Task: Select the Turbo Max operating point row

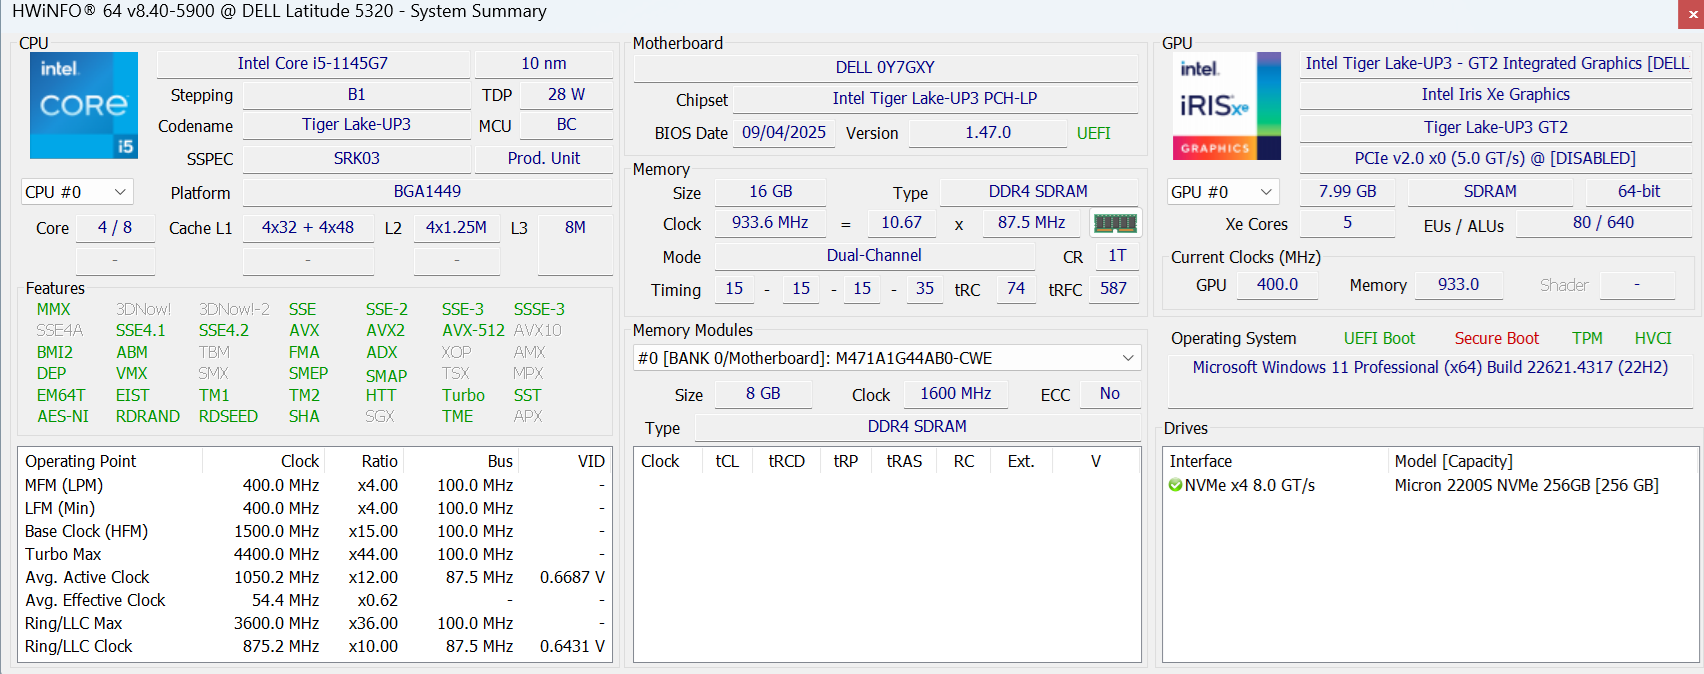Action: coord(63,554)
